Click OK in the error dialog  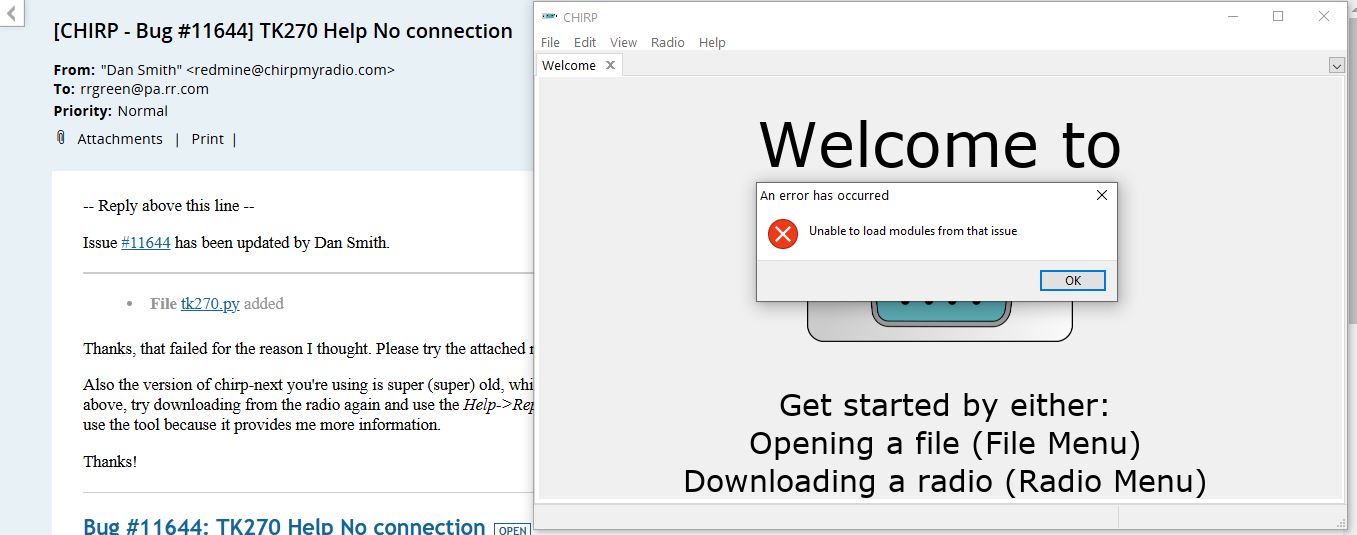click(1072, 280)
